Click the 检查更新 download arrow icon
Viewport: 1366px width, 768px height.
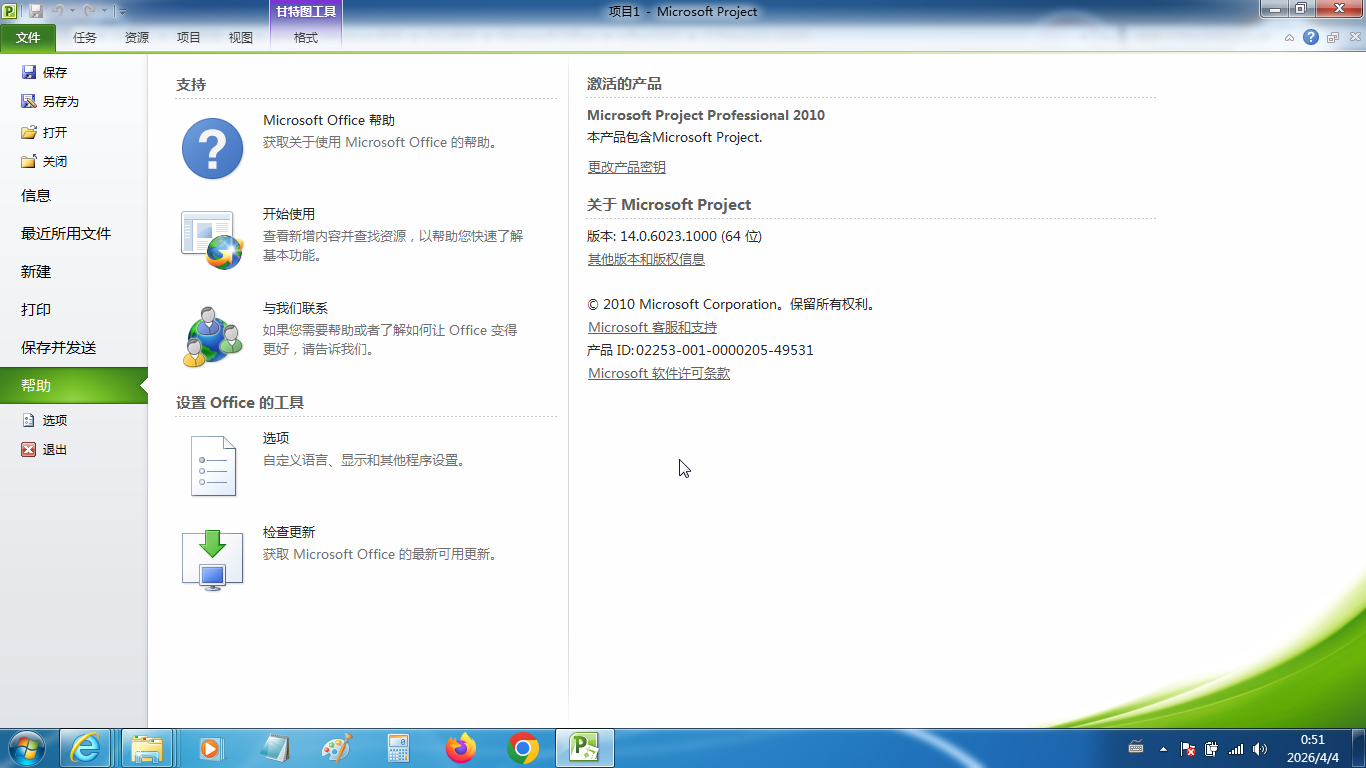pos(212,560)
